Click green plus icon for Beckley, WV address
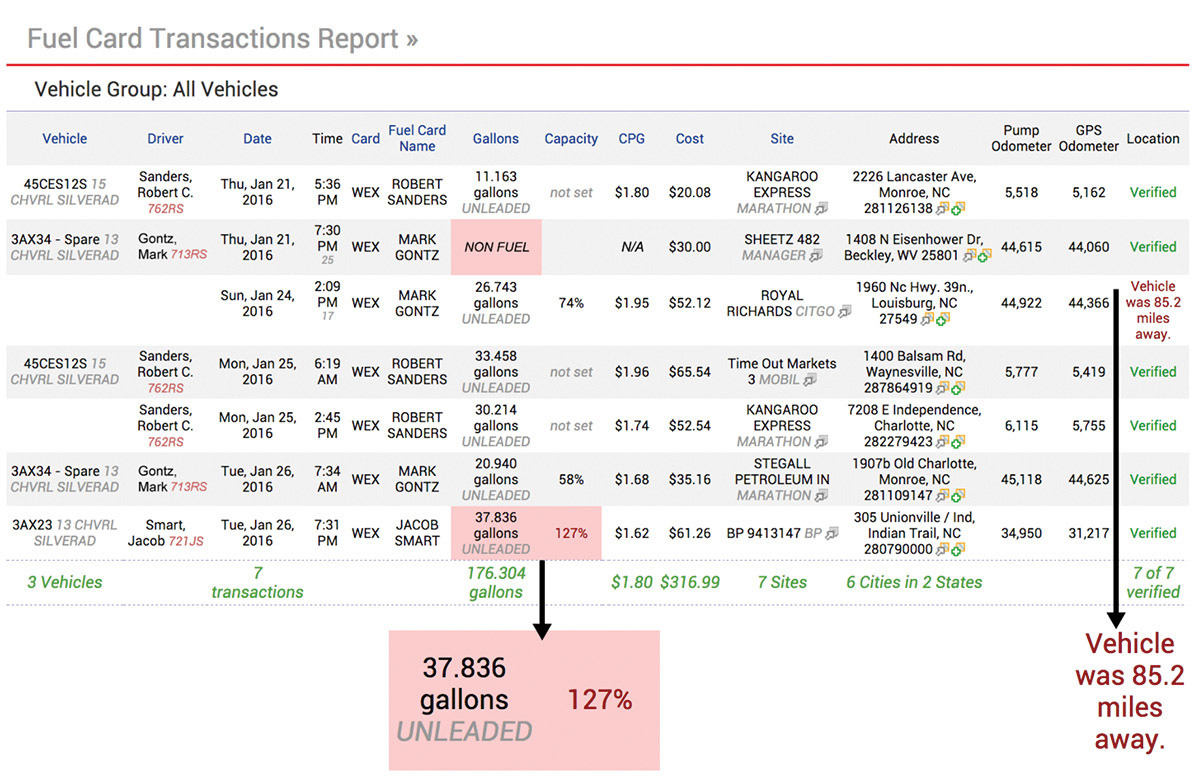 pyautogui.click(x=984, y=256)
